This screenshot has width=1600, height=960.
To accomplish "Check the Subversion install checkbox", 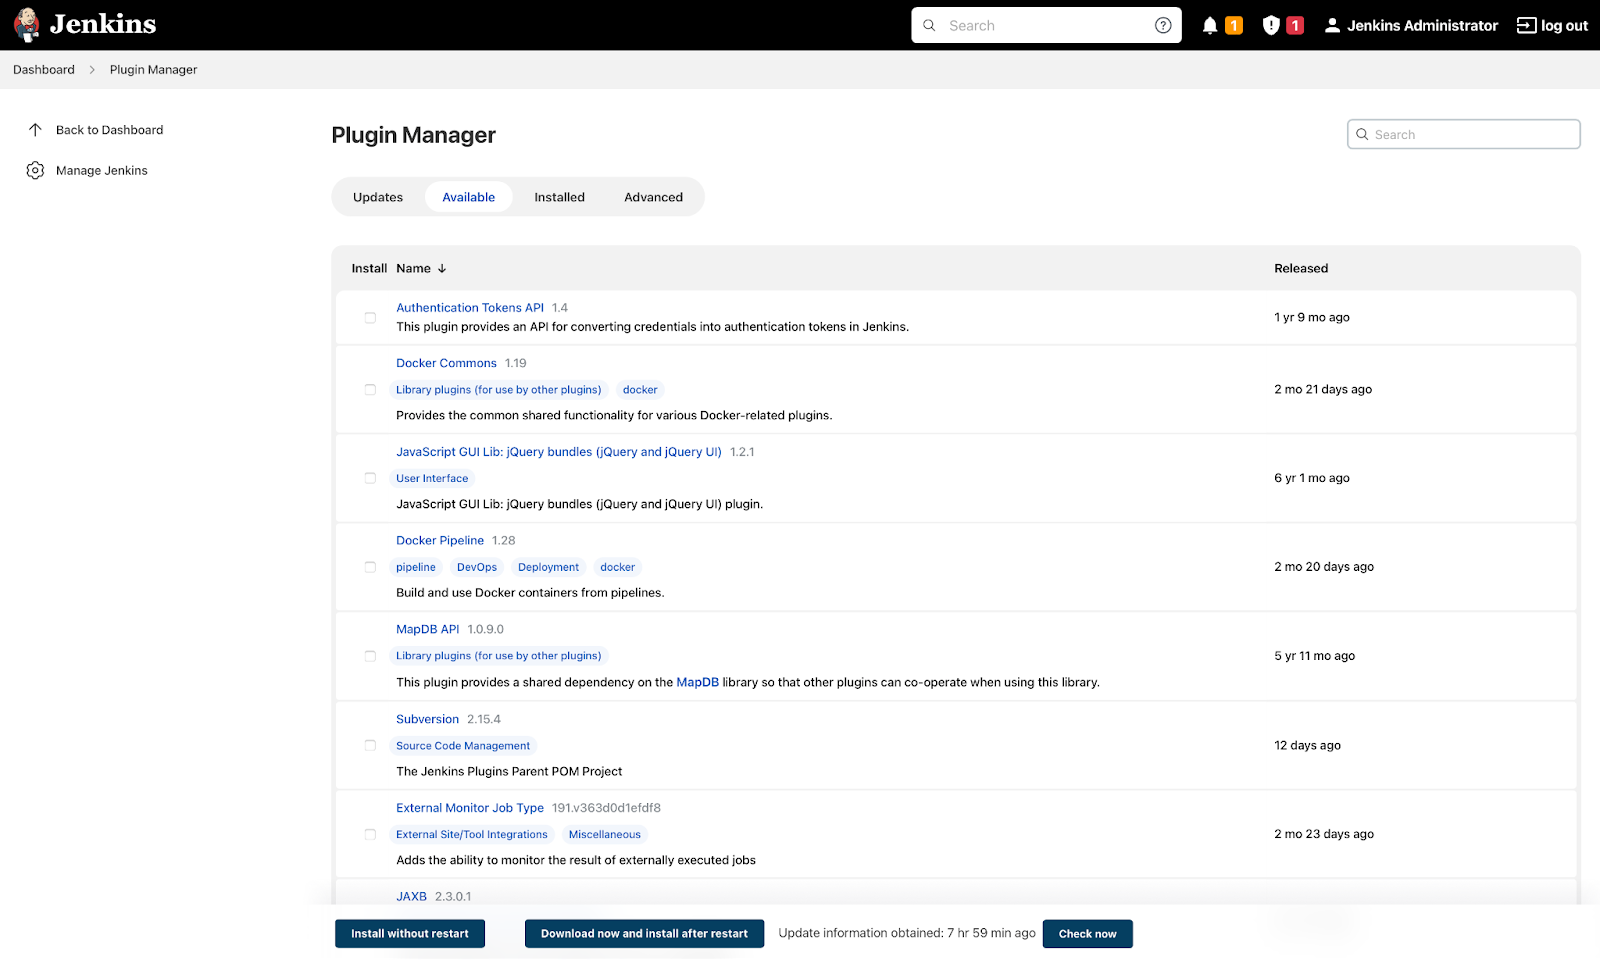I will coord(370,746).
